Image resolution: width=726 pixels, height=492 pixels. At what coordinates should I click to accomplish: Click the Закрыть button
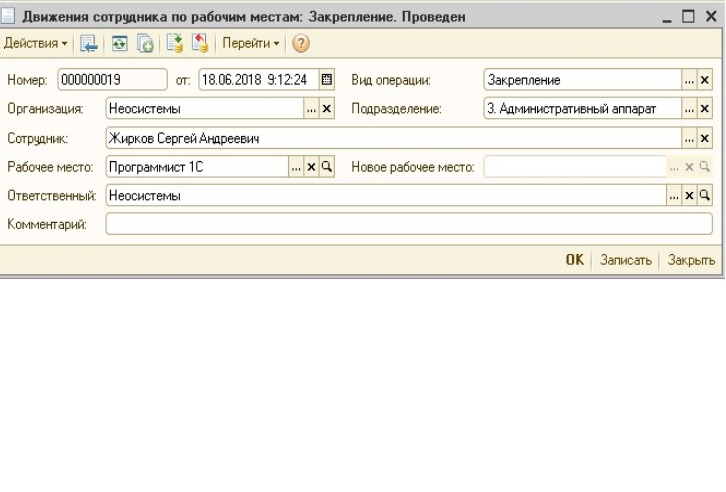point(691,260)
